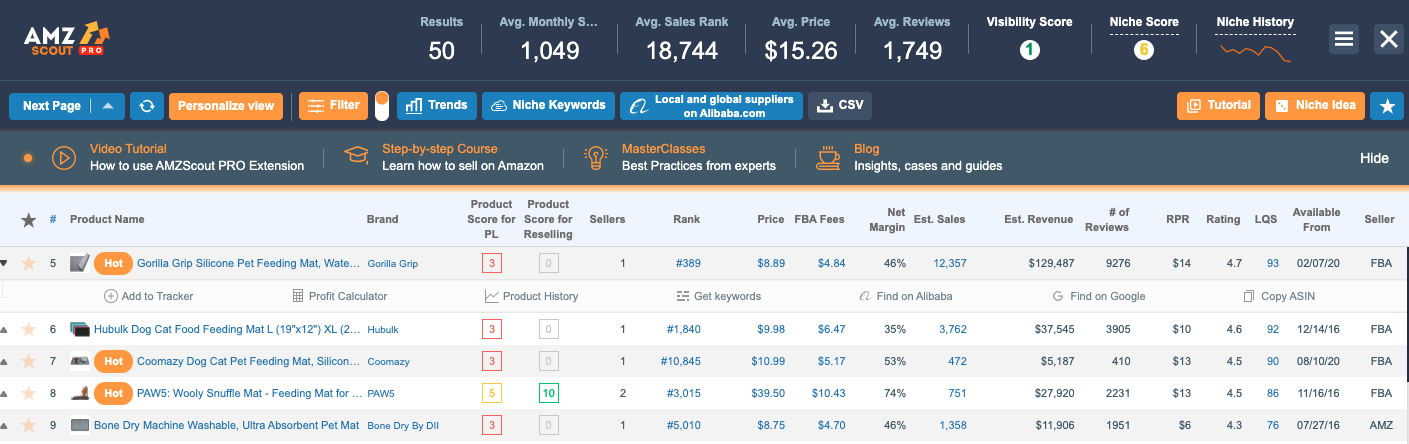The height and width of the screenshot is (444, 1409).
Task: Sort by Net Margin column header
Action: [888, 219]
